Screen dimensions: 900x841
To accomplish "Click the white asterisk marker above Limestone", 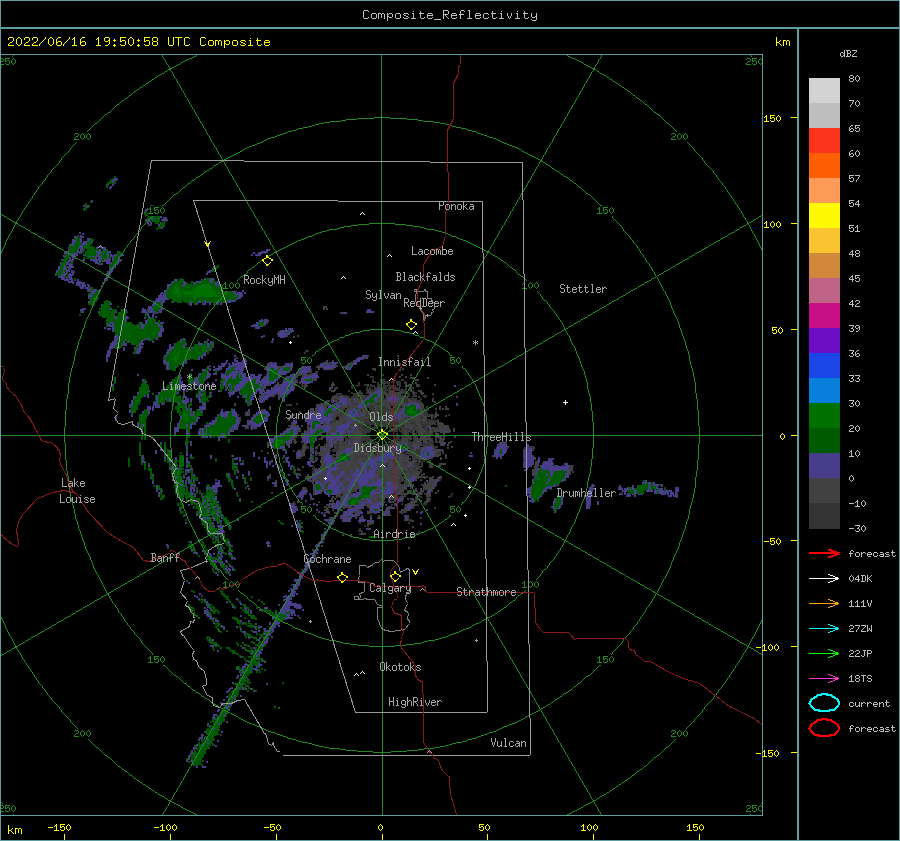I will click(x=189, y=377).
